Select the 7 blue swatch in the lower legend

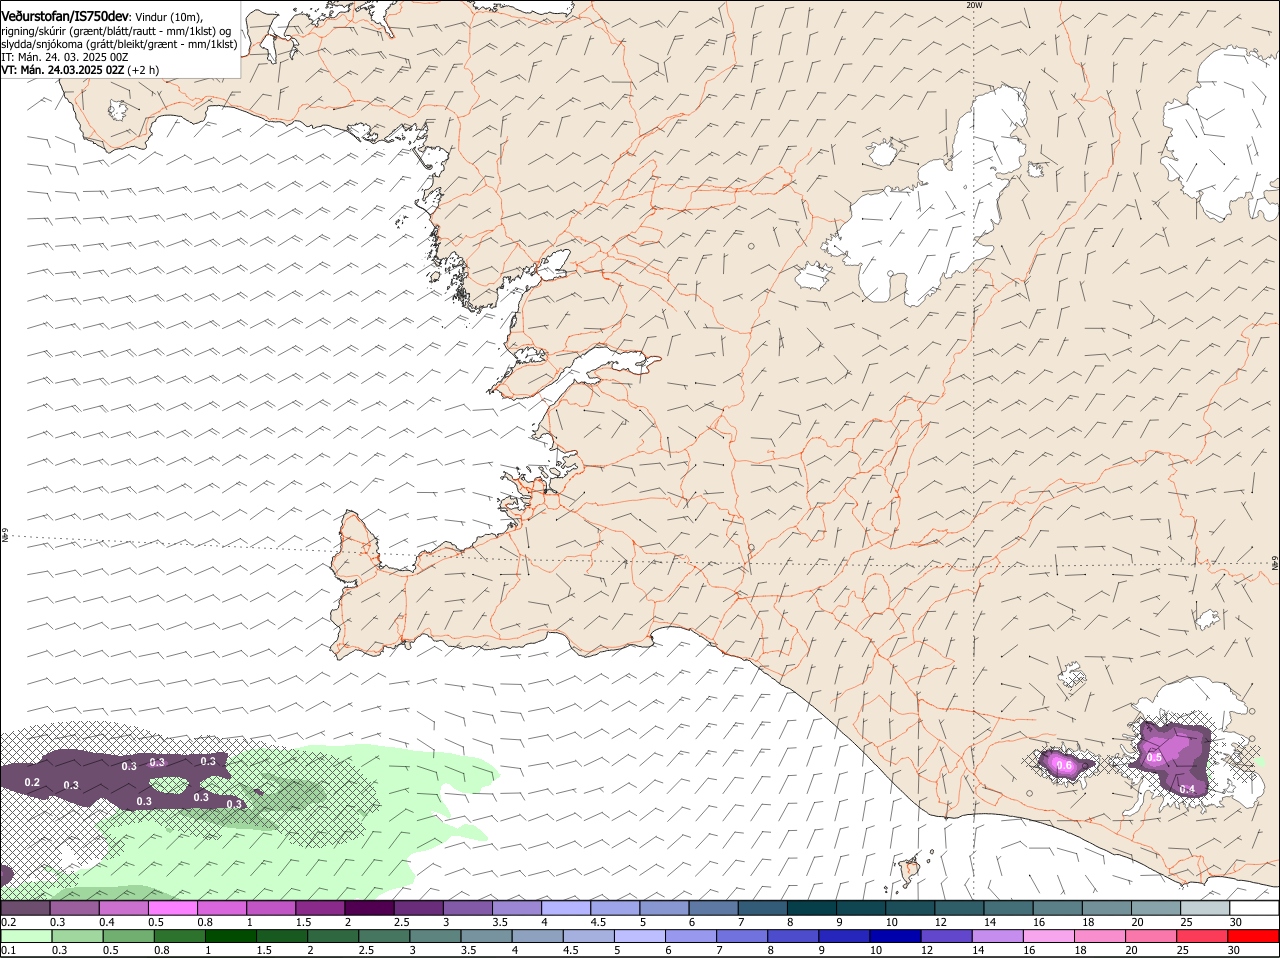[x=742, y=936]
